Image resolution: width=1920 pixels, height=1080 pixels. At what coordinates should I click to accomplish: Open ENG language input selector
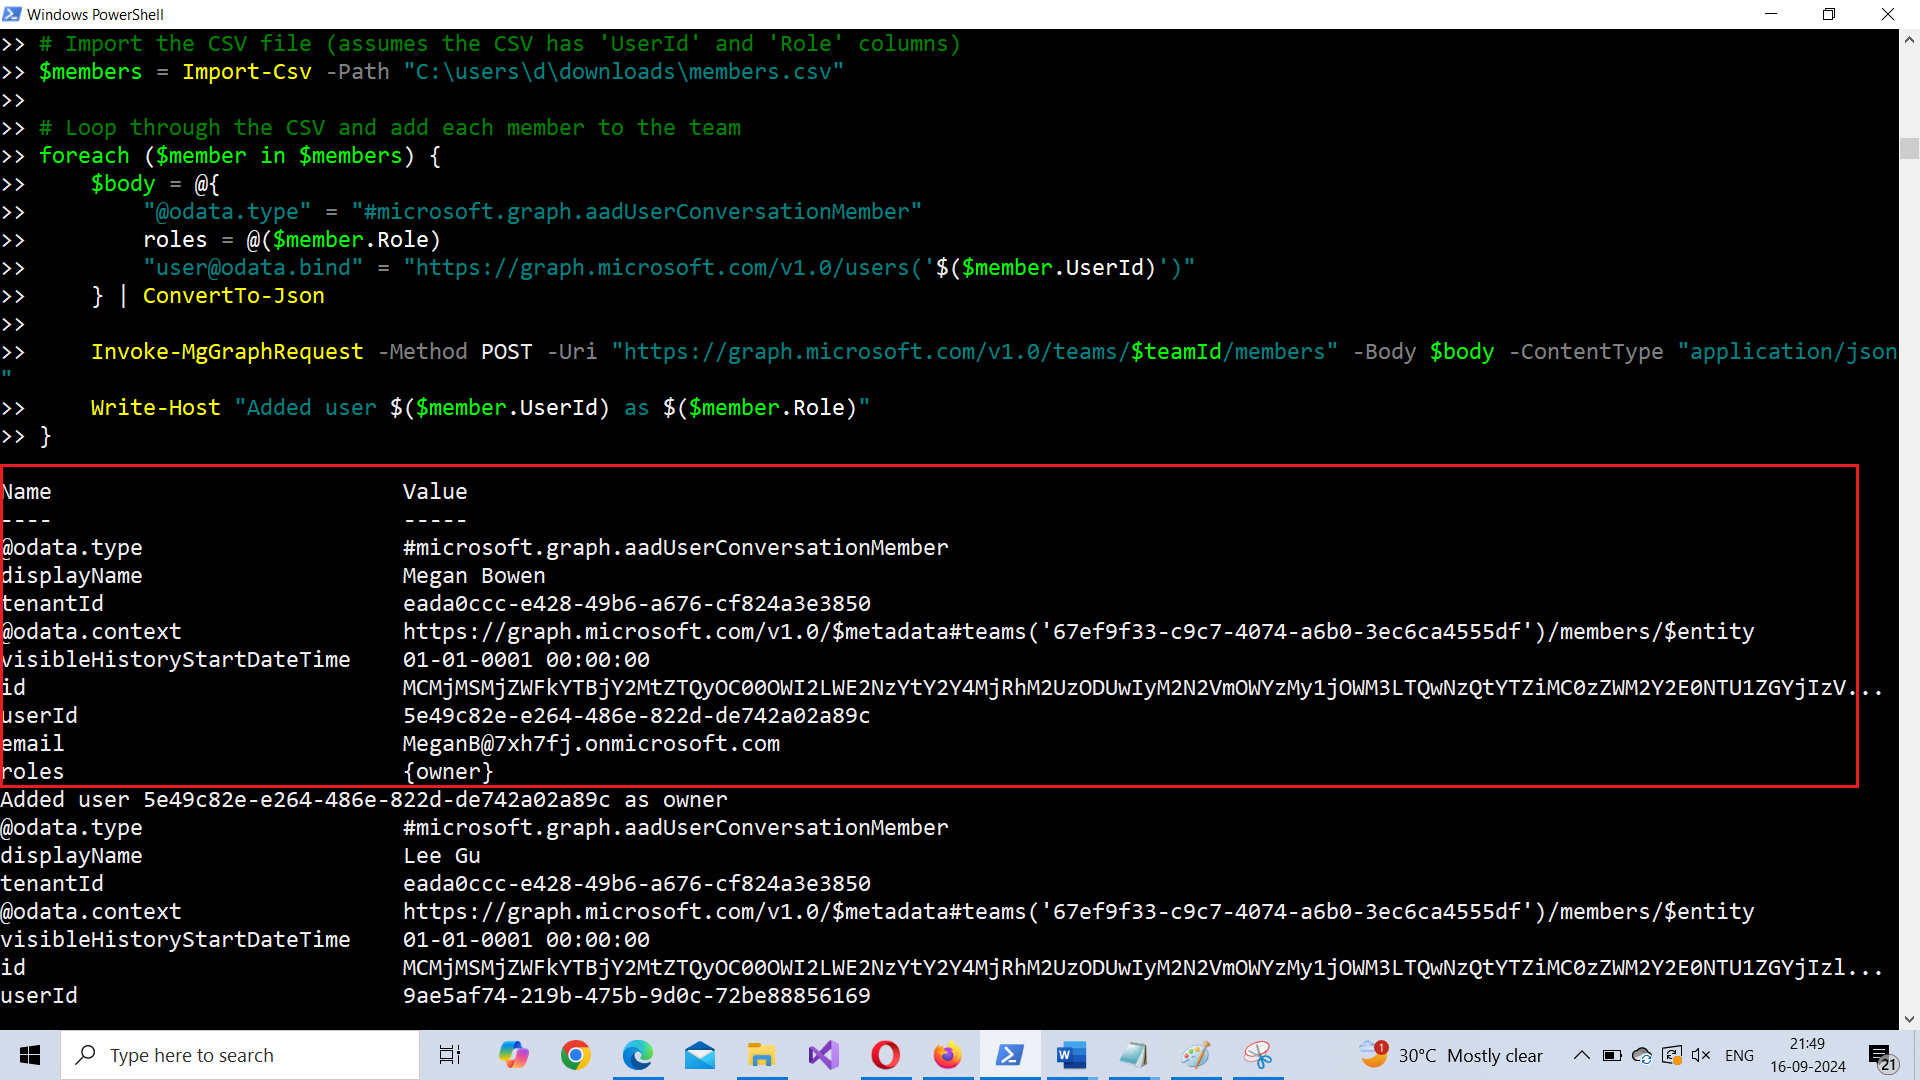coord(1739,1055)
